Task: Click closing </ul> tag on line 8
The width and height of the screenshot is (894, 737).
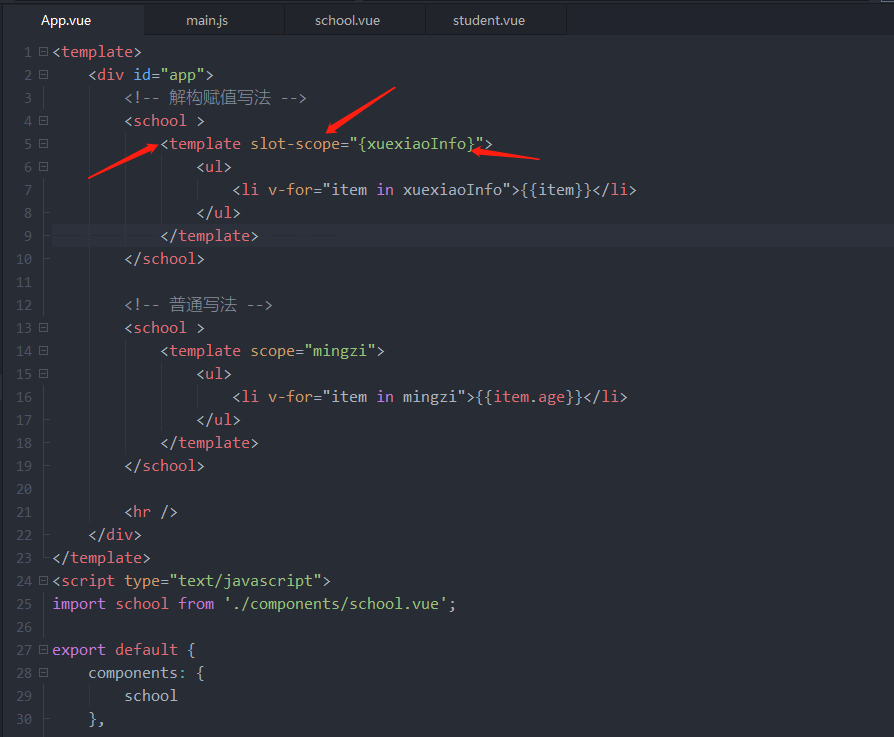Action: click(218, 213)
